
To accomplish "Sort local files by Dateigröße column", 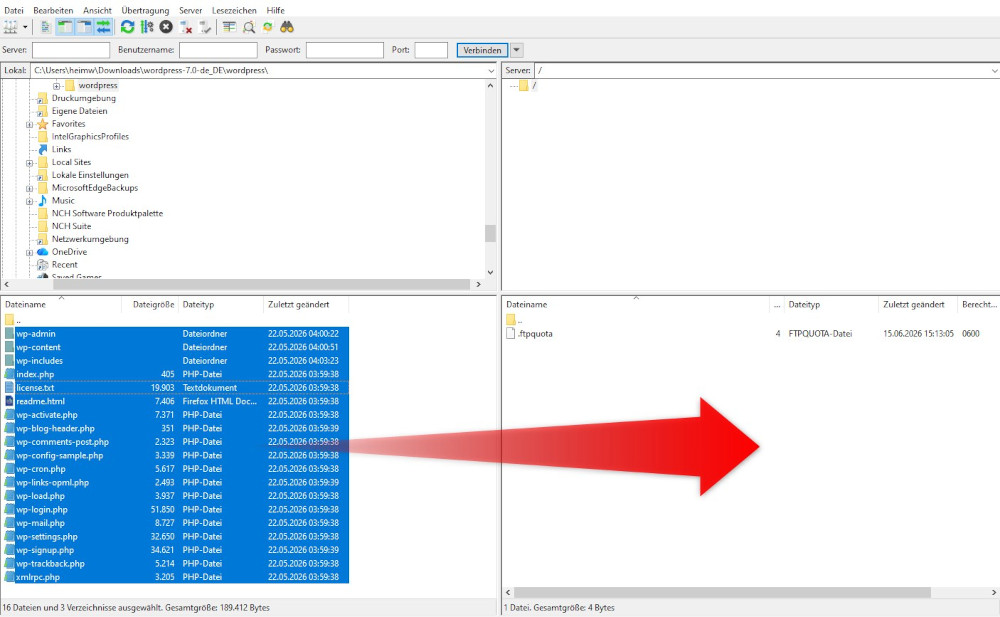I will pos(153,305).
